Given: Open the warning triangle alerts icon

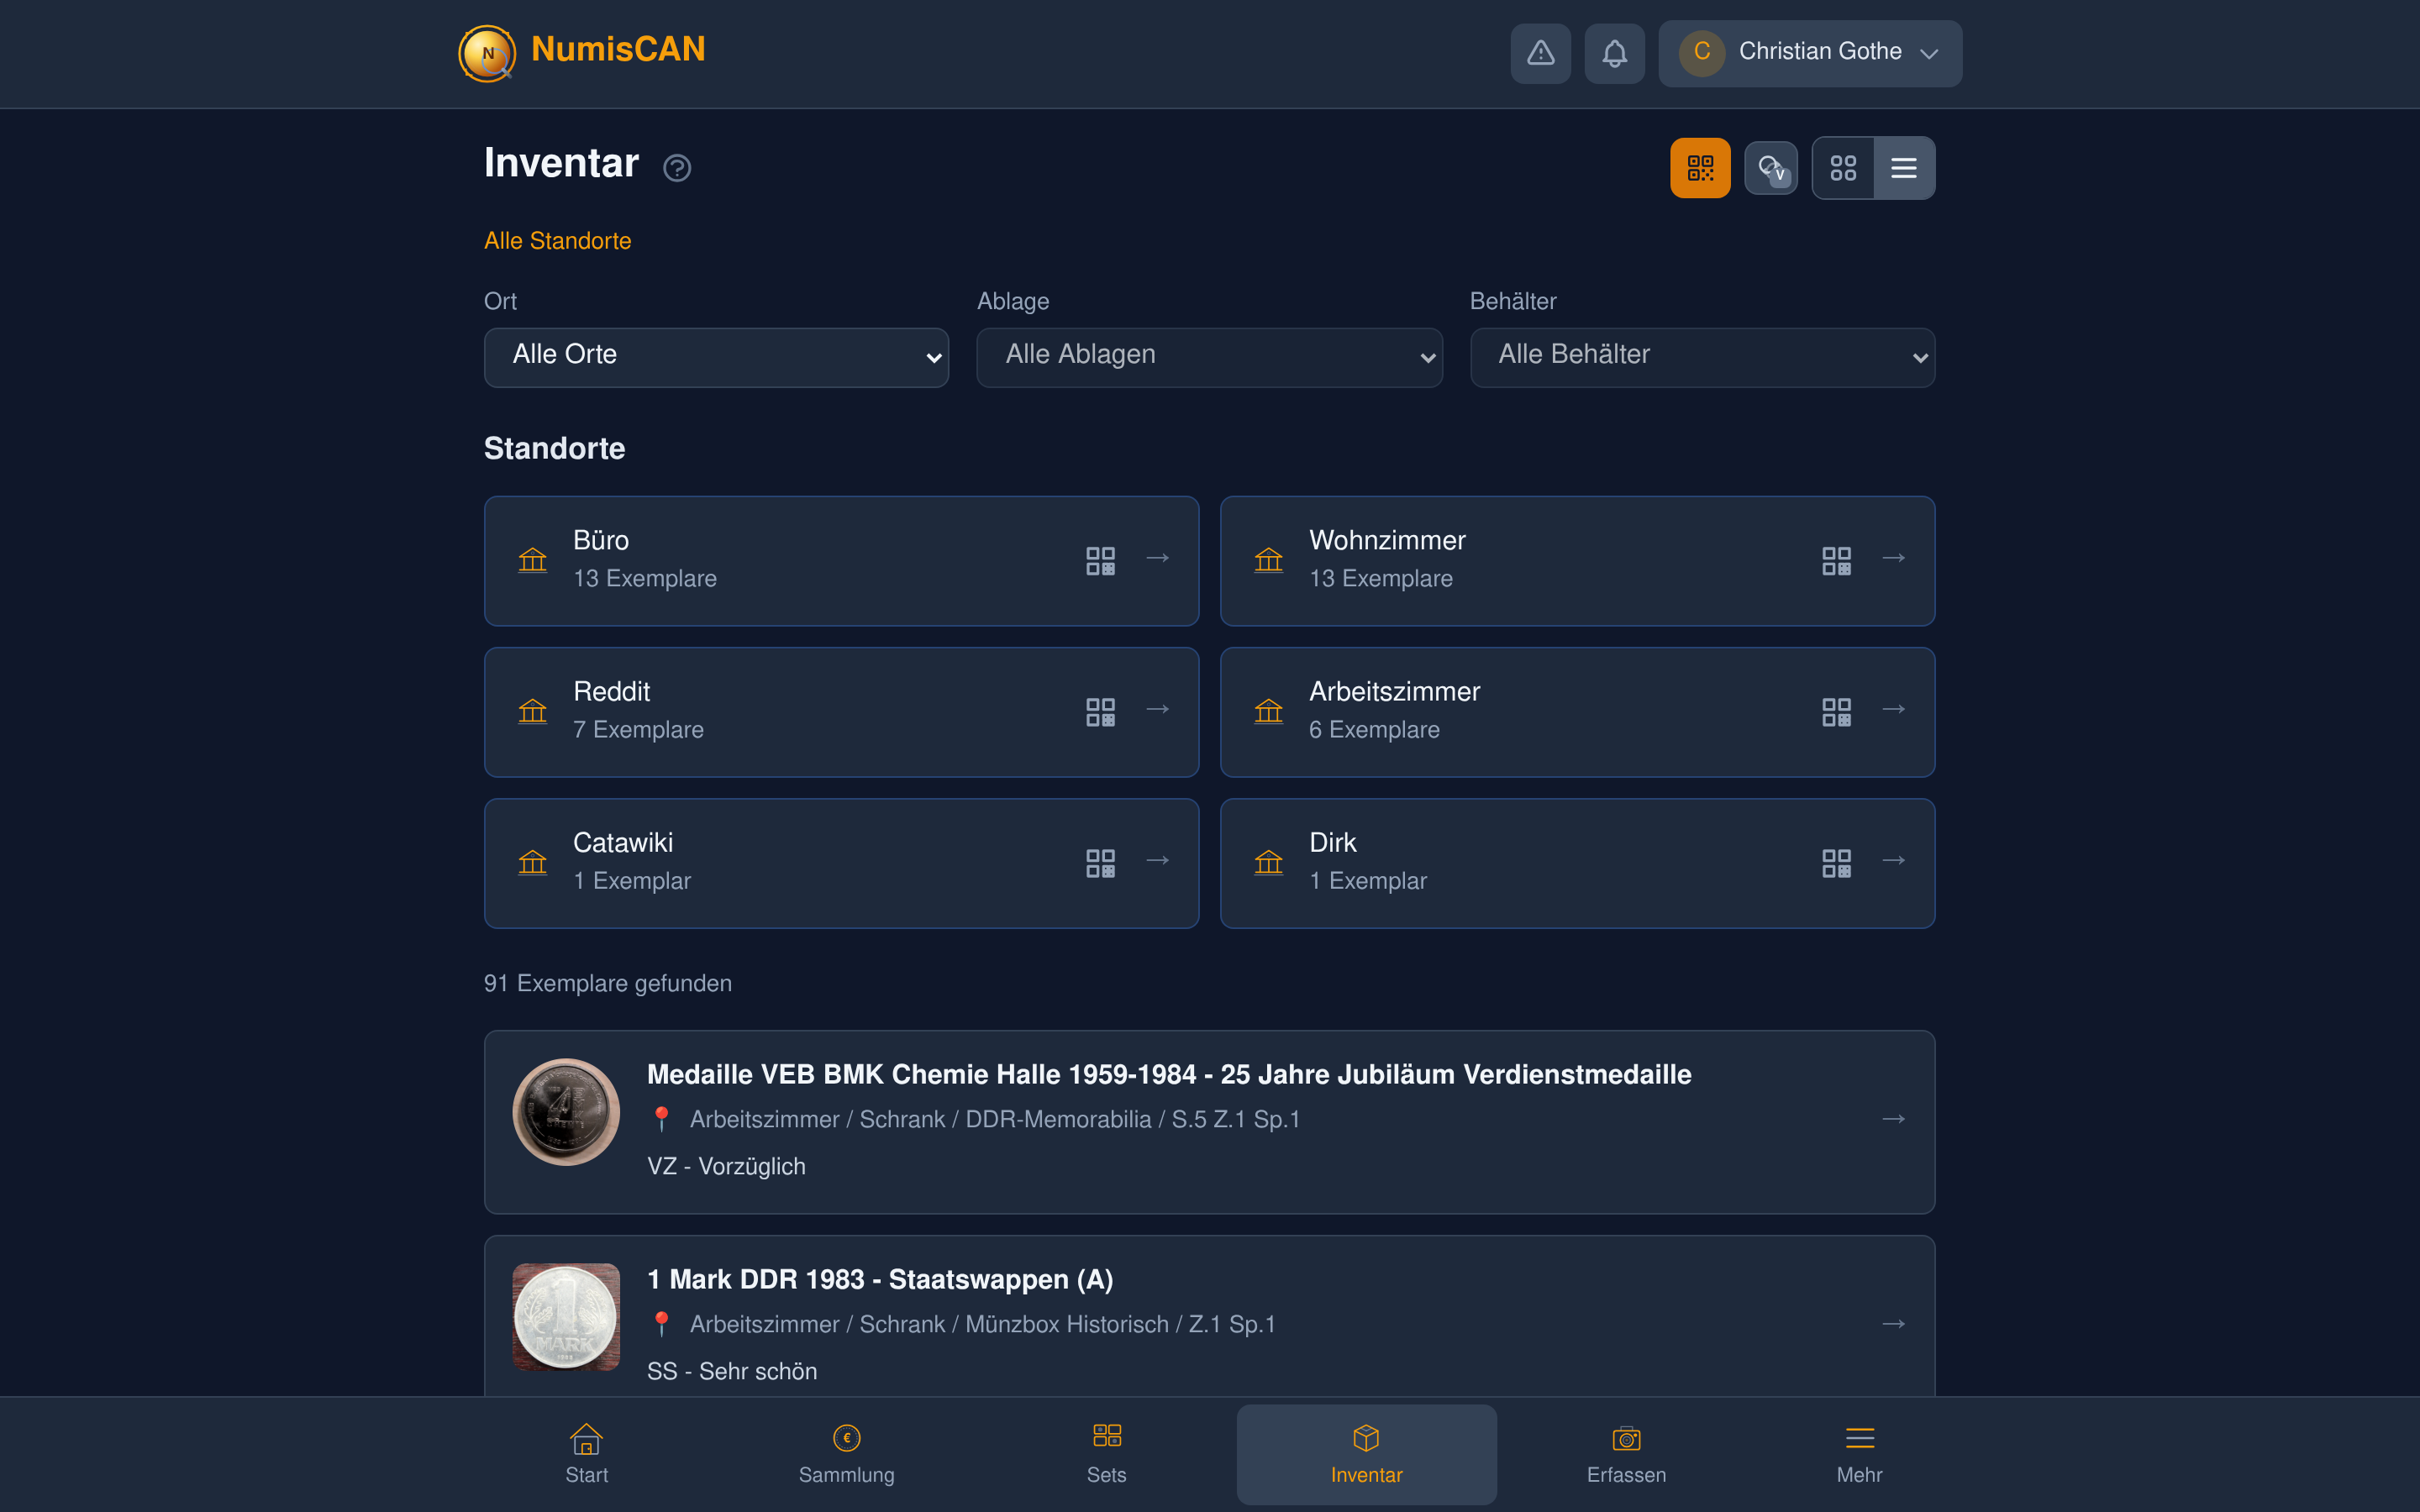Looking at the screenshot, I should point(1540,53).
